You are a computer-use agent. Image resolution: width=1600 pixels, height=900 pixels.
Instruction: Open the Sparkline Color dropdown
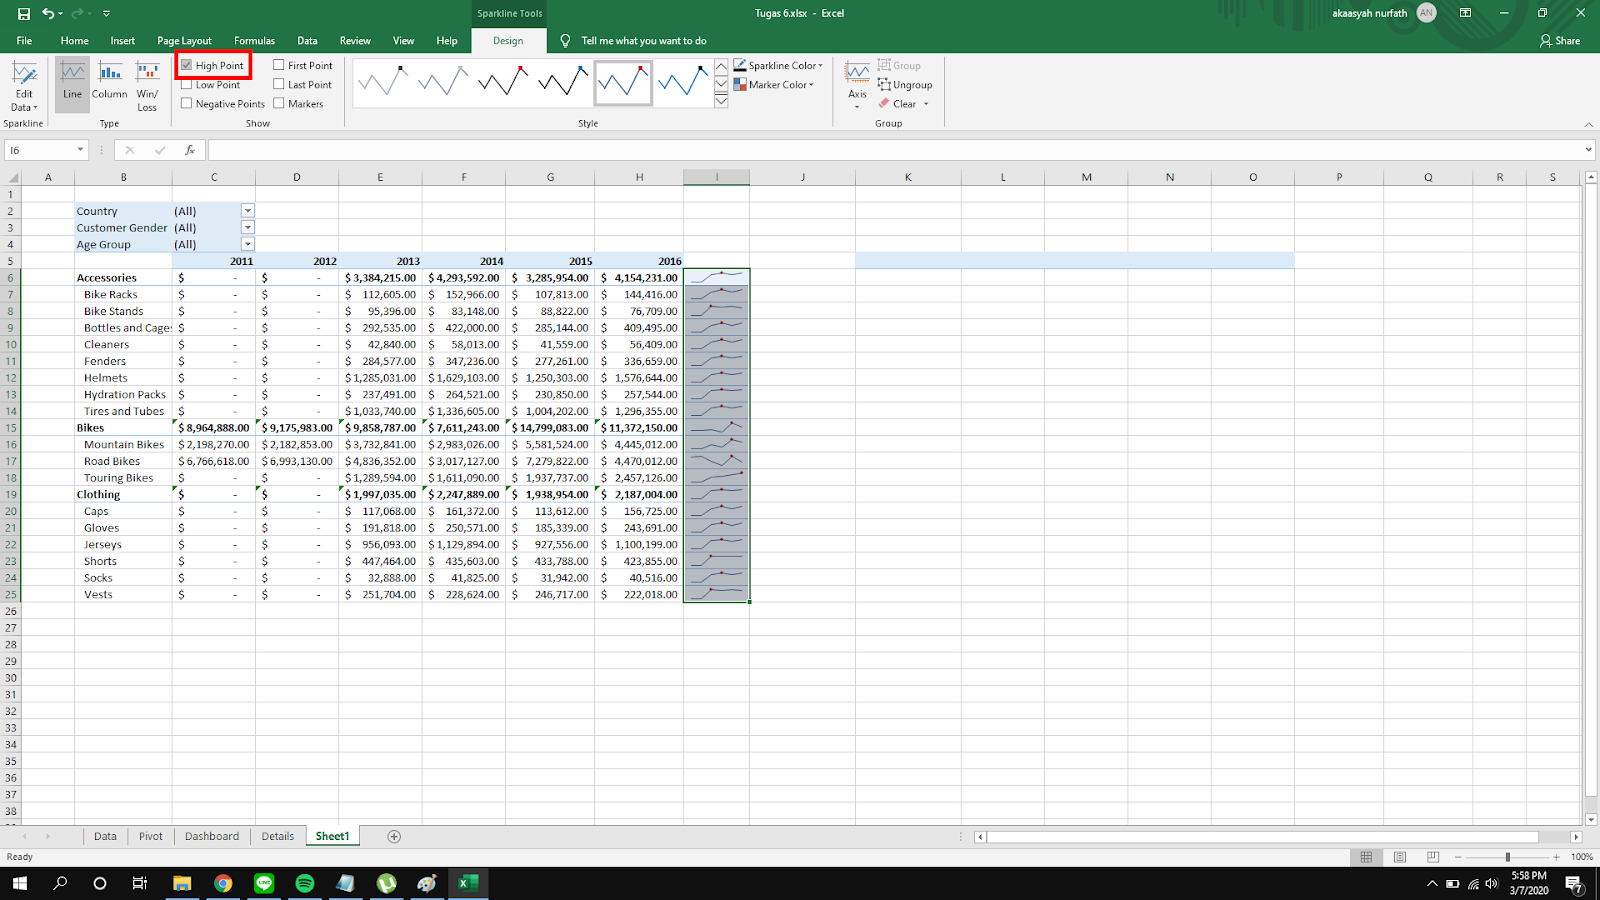pyautogui.click(x=780, y=65)
